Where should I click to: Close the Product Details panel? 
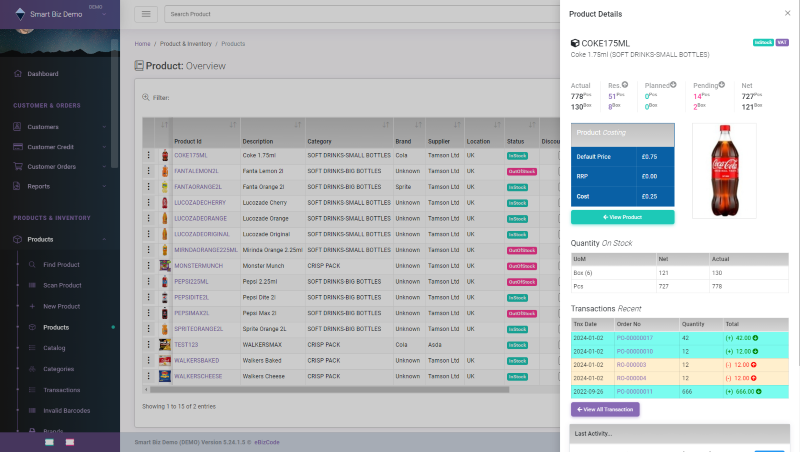pyautogui.click(x=787, y=13)
